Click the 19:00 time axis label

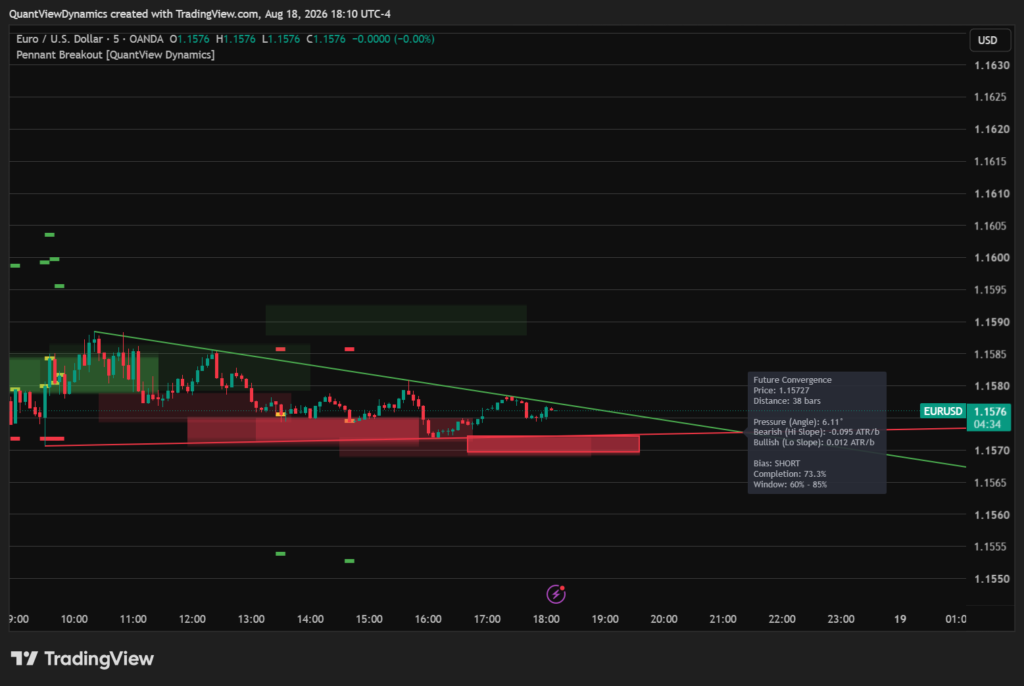[x=605, y=619]
